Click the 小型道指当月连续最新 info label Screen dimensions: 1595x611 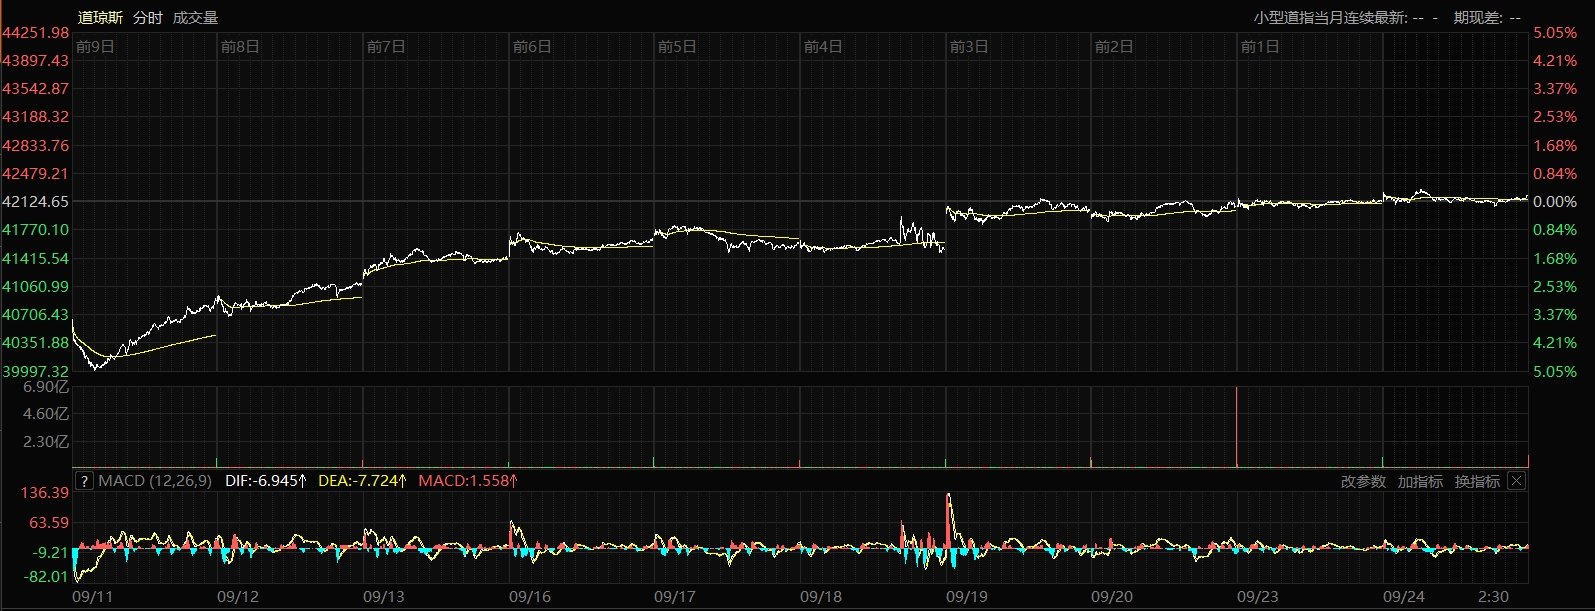pos(1330,18)
